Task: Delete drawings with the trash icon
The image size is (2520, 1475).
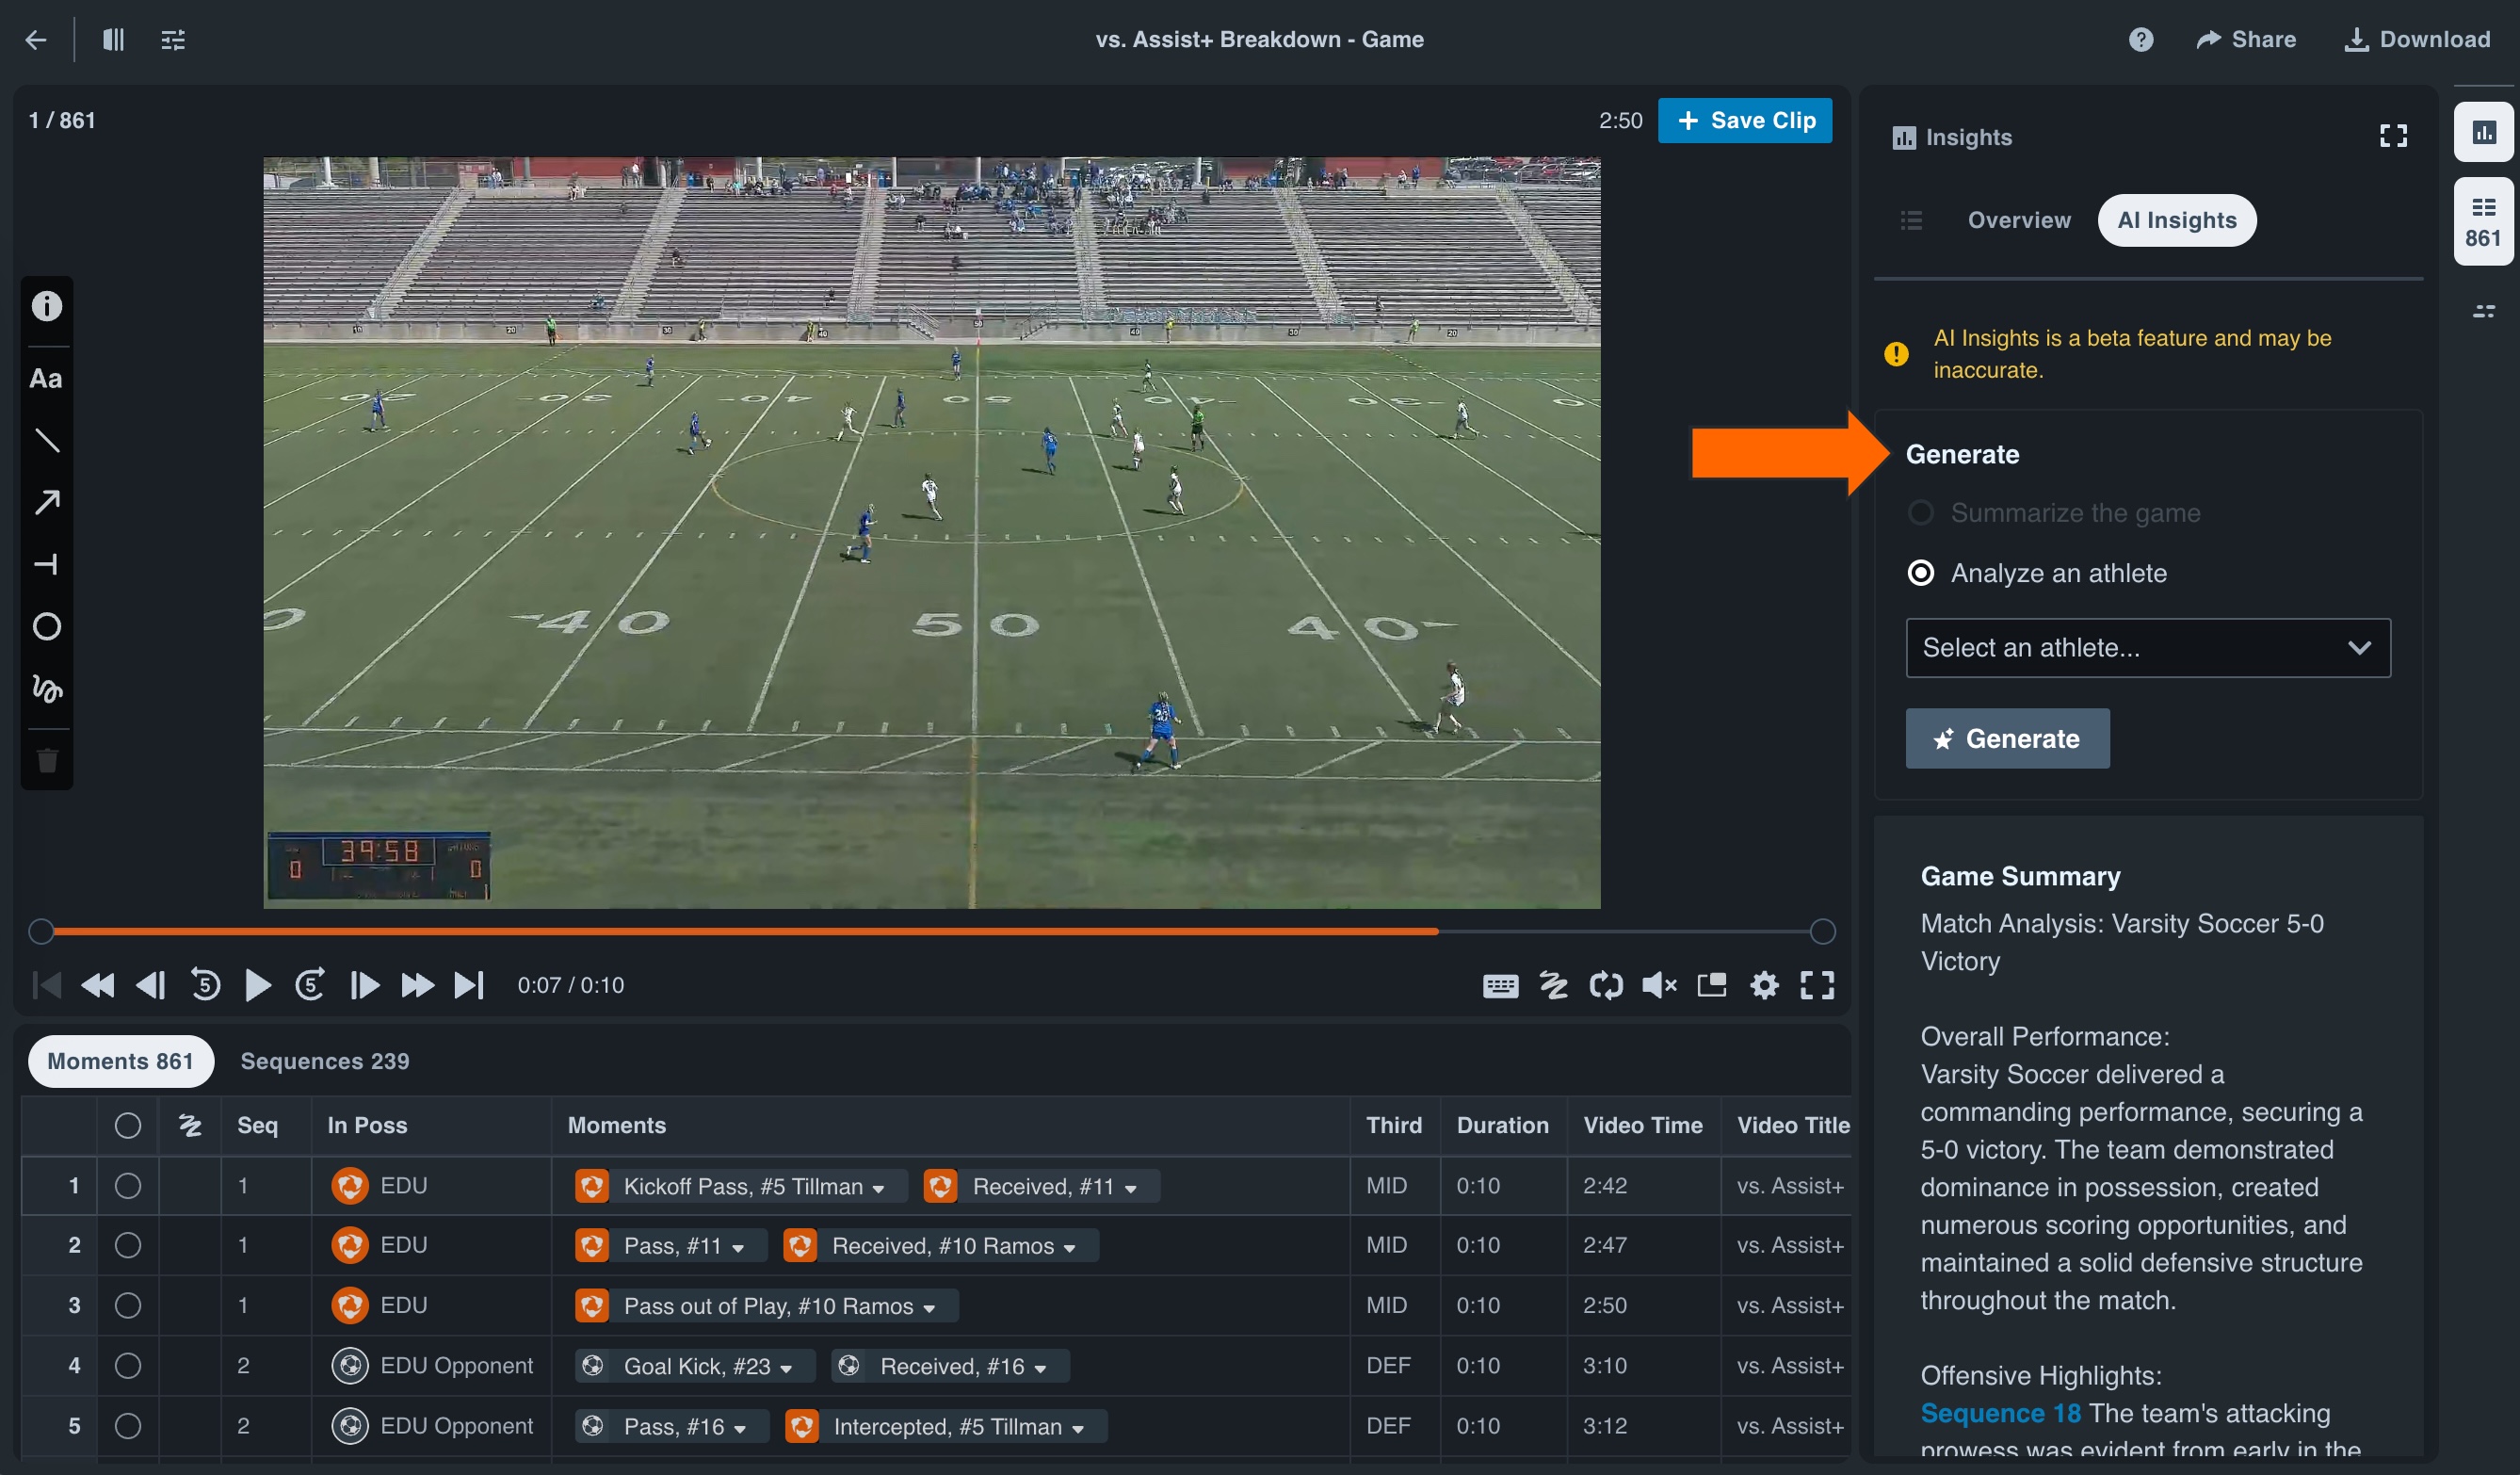Action: coord(47,760)
